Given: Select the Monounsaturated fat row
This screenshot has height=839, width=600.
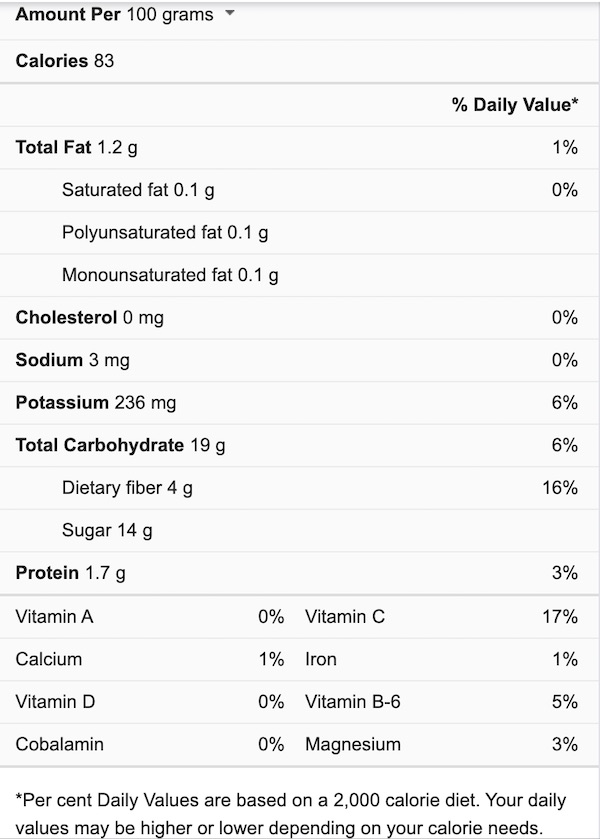Looking at the screenshot, I should point(299,275).
